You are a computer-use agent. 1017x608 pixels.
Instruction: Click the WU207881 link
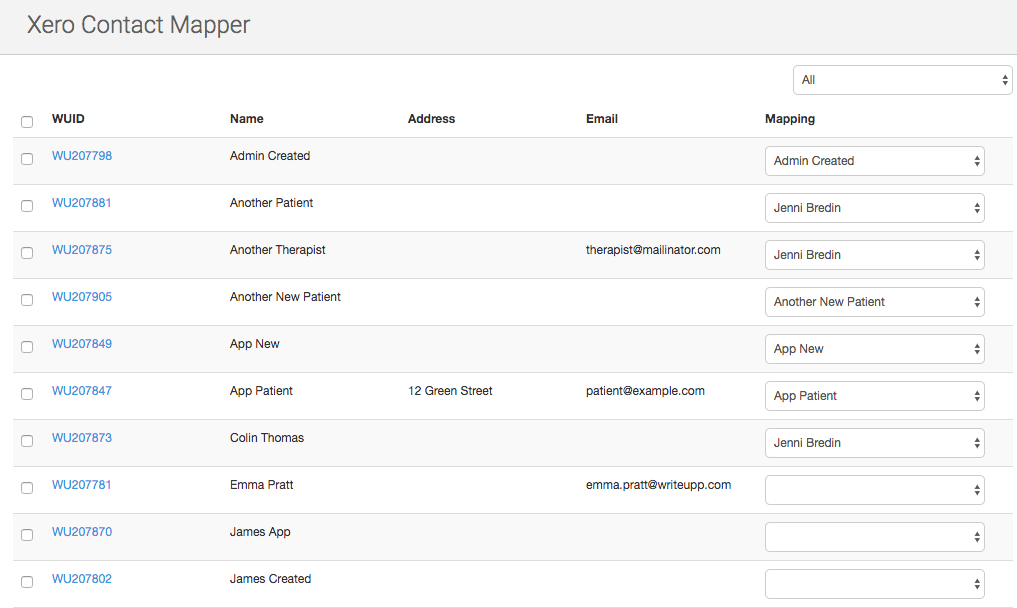click(82, 203)
